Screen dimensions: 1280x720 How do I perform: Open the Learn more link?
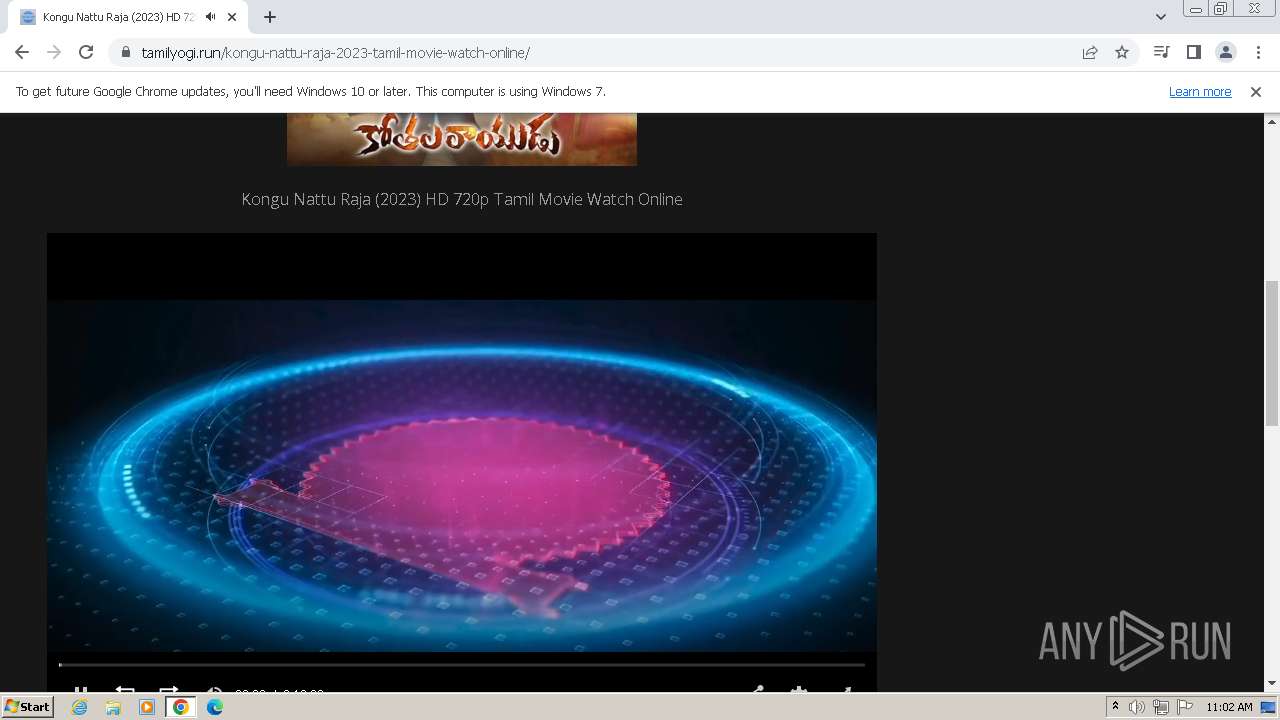1200,91
